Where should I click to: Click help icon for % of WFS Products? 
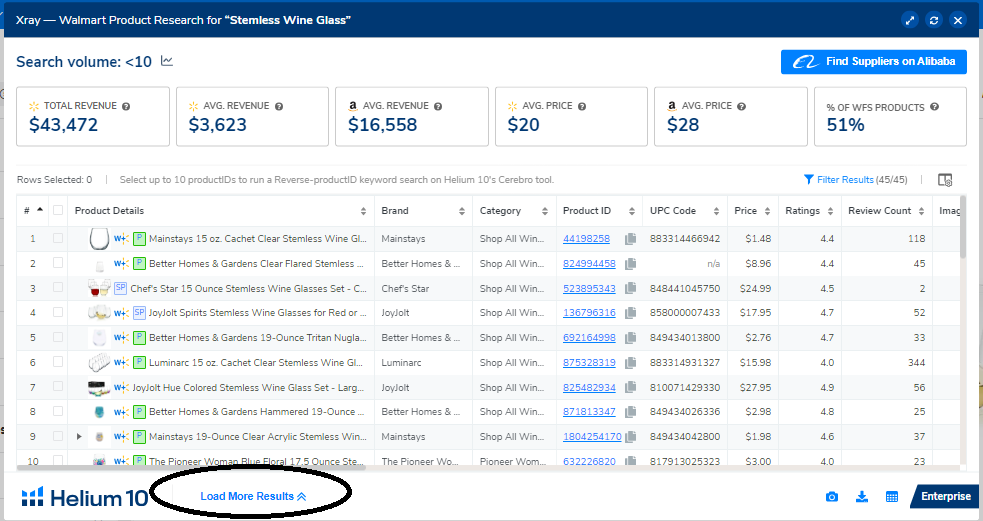[935, 107]
